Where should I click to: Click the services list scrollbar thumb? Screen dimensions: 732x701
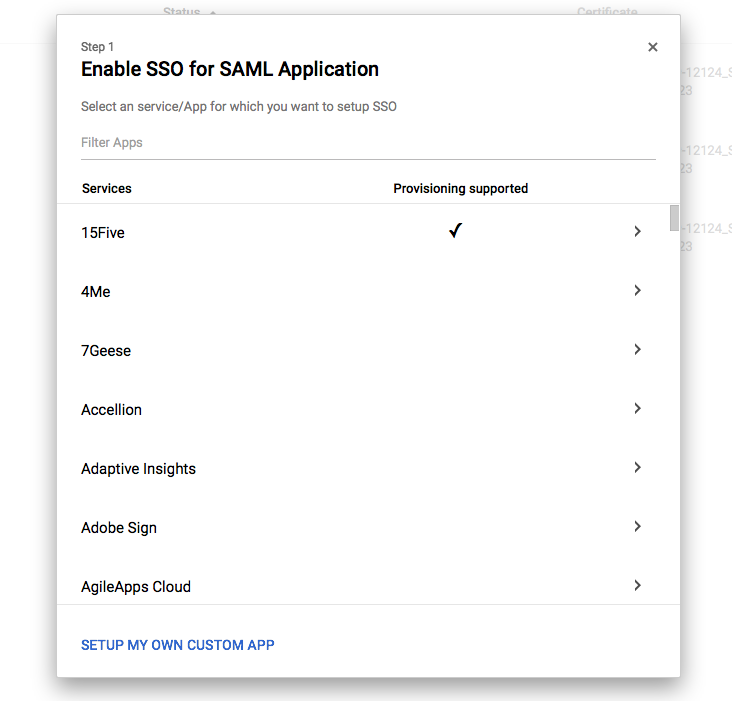click(674, 217)
